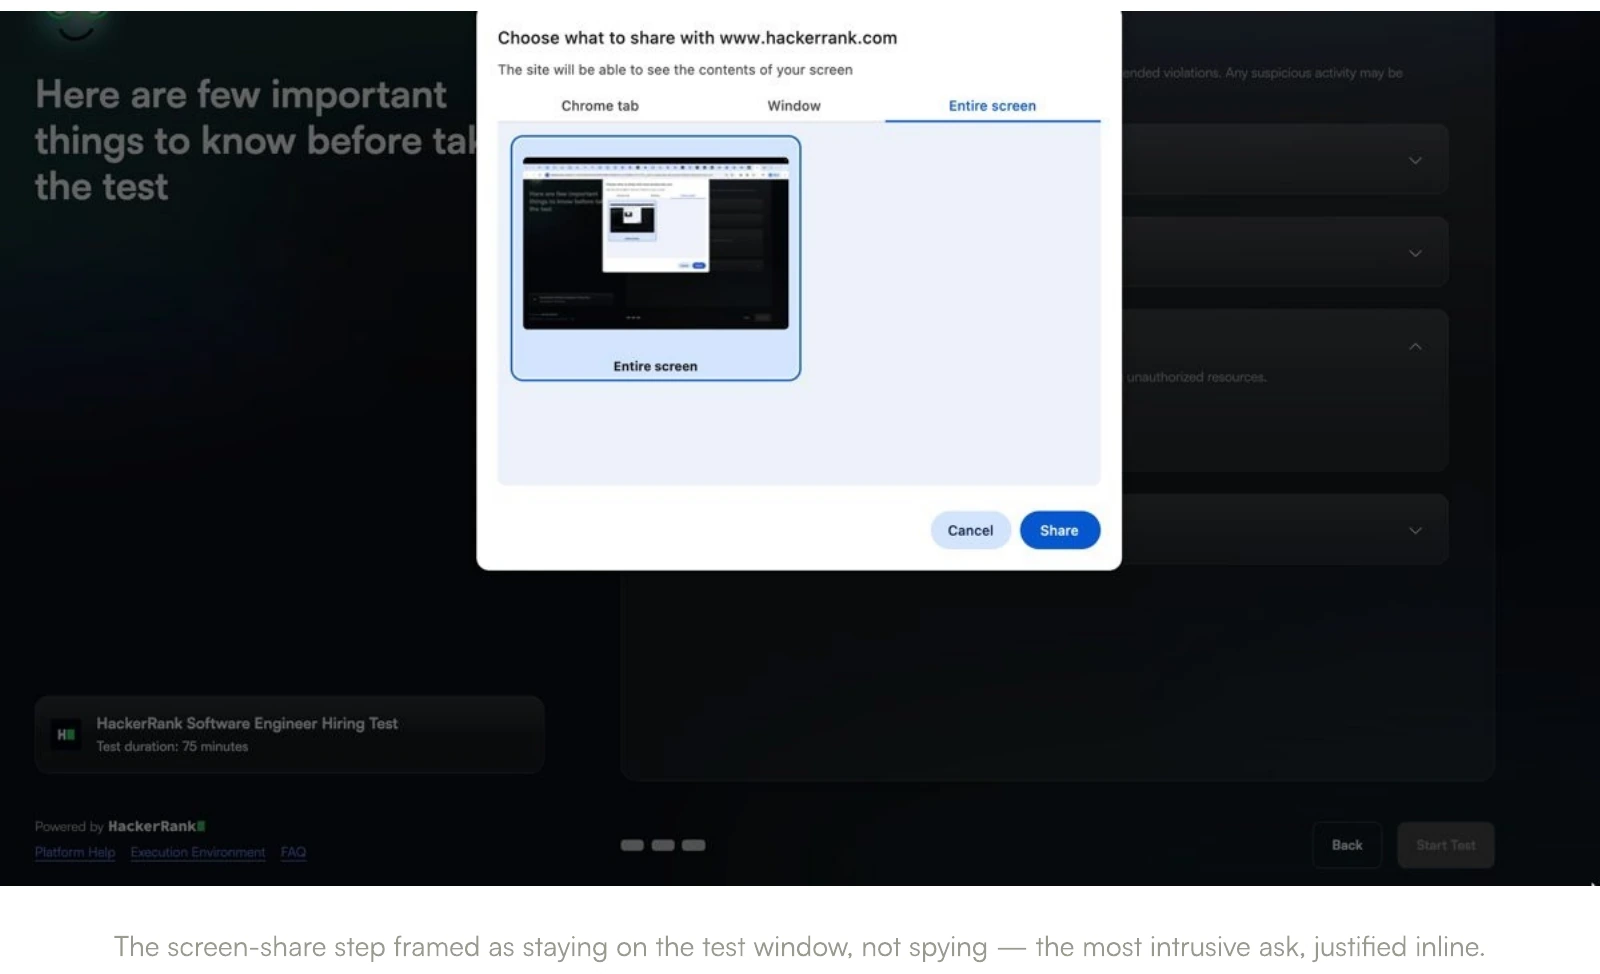
Task: Click the Back button
Action: click(x=1347, y=845)
